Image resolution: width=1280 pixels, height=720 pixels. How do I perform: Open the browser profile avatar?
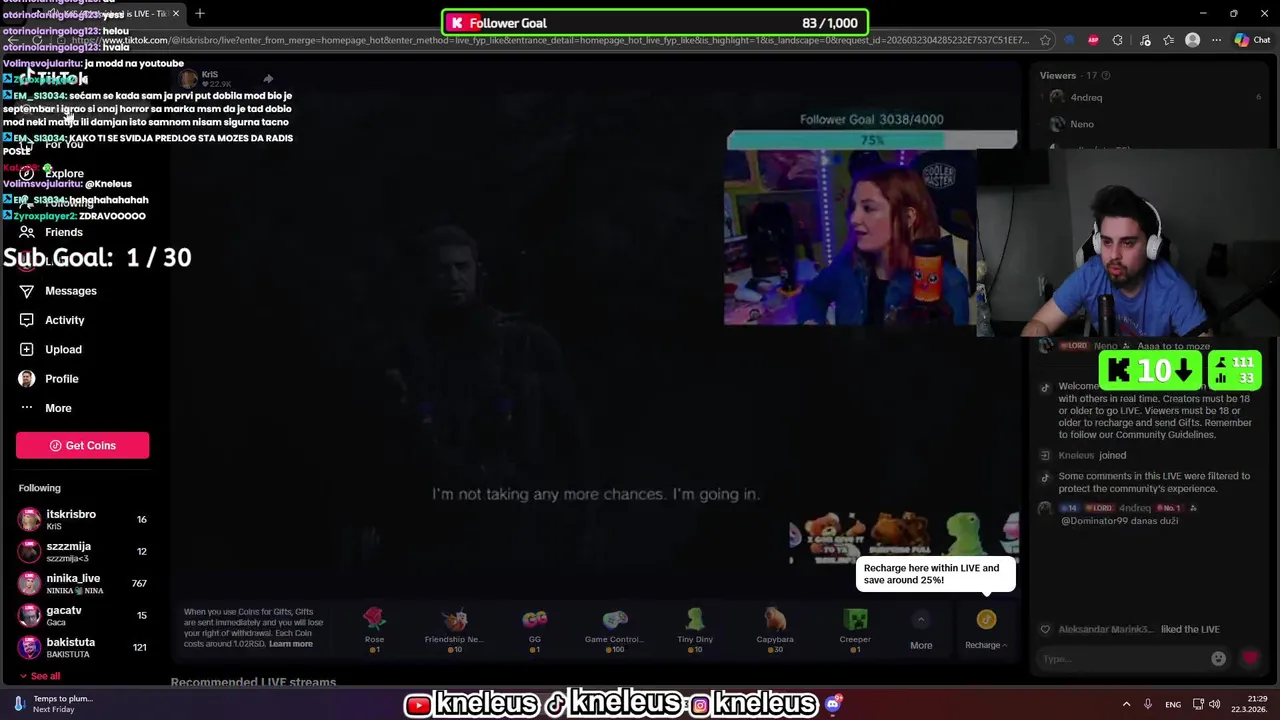[1192, 40]
